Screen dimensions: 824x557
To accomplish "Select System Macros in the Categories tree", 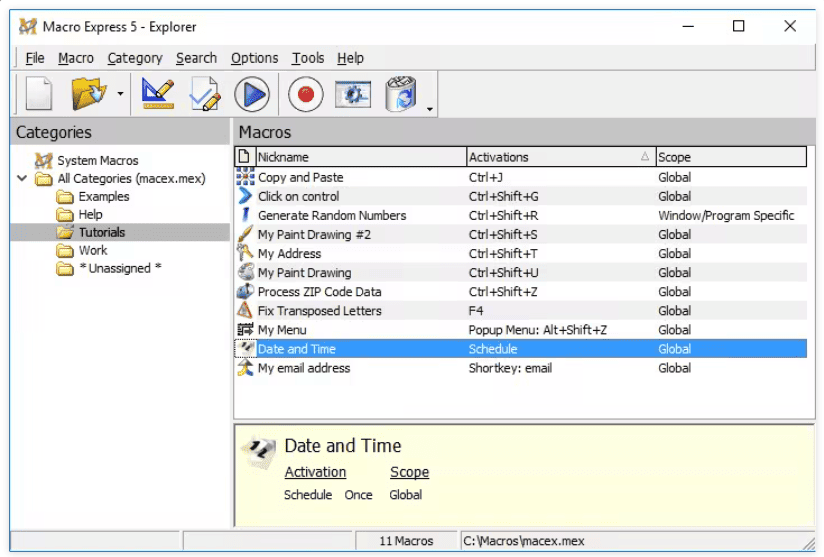I will (98, 160).
